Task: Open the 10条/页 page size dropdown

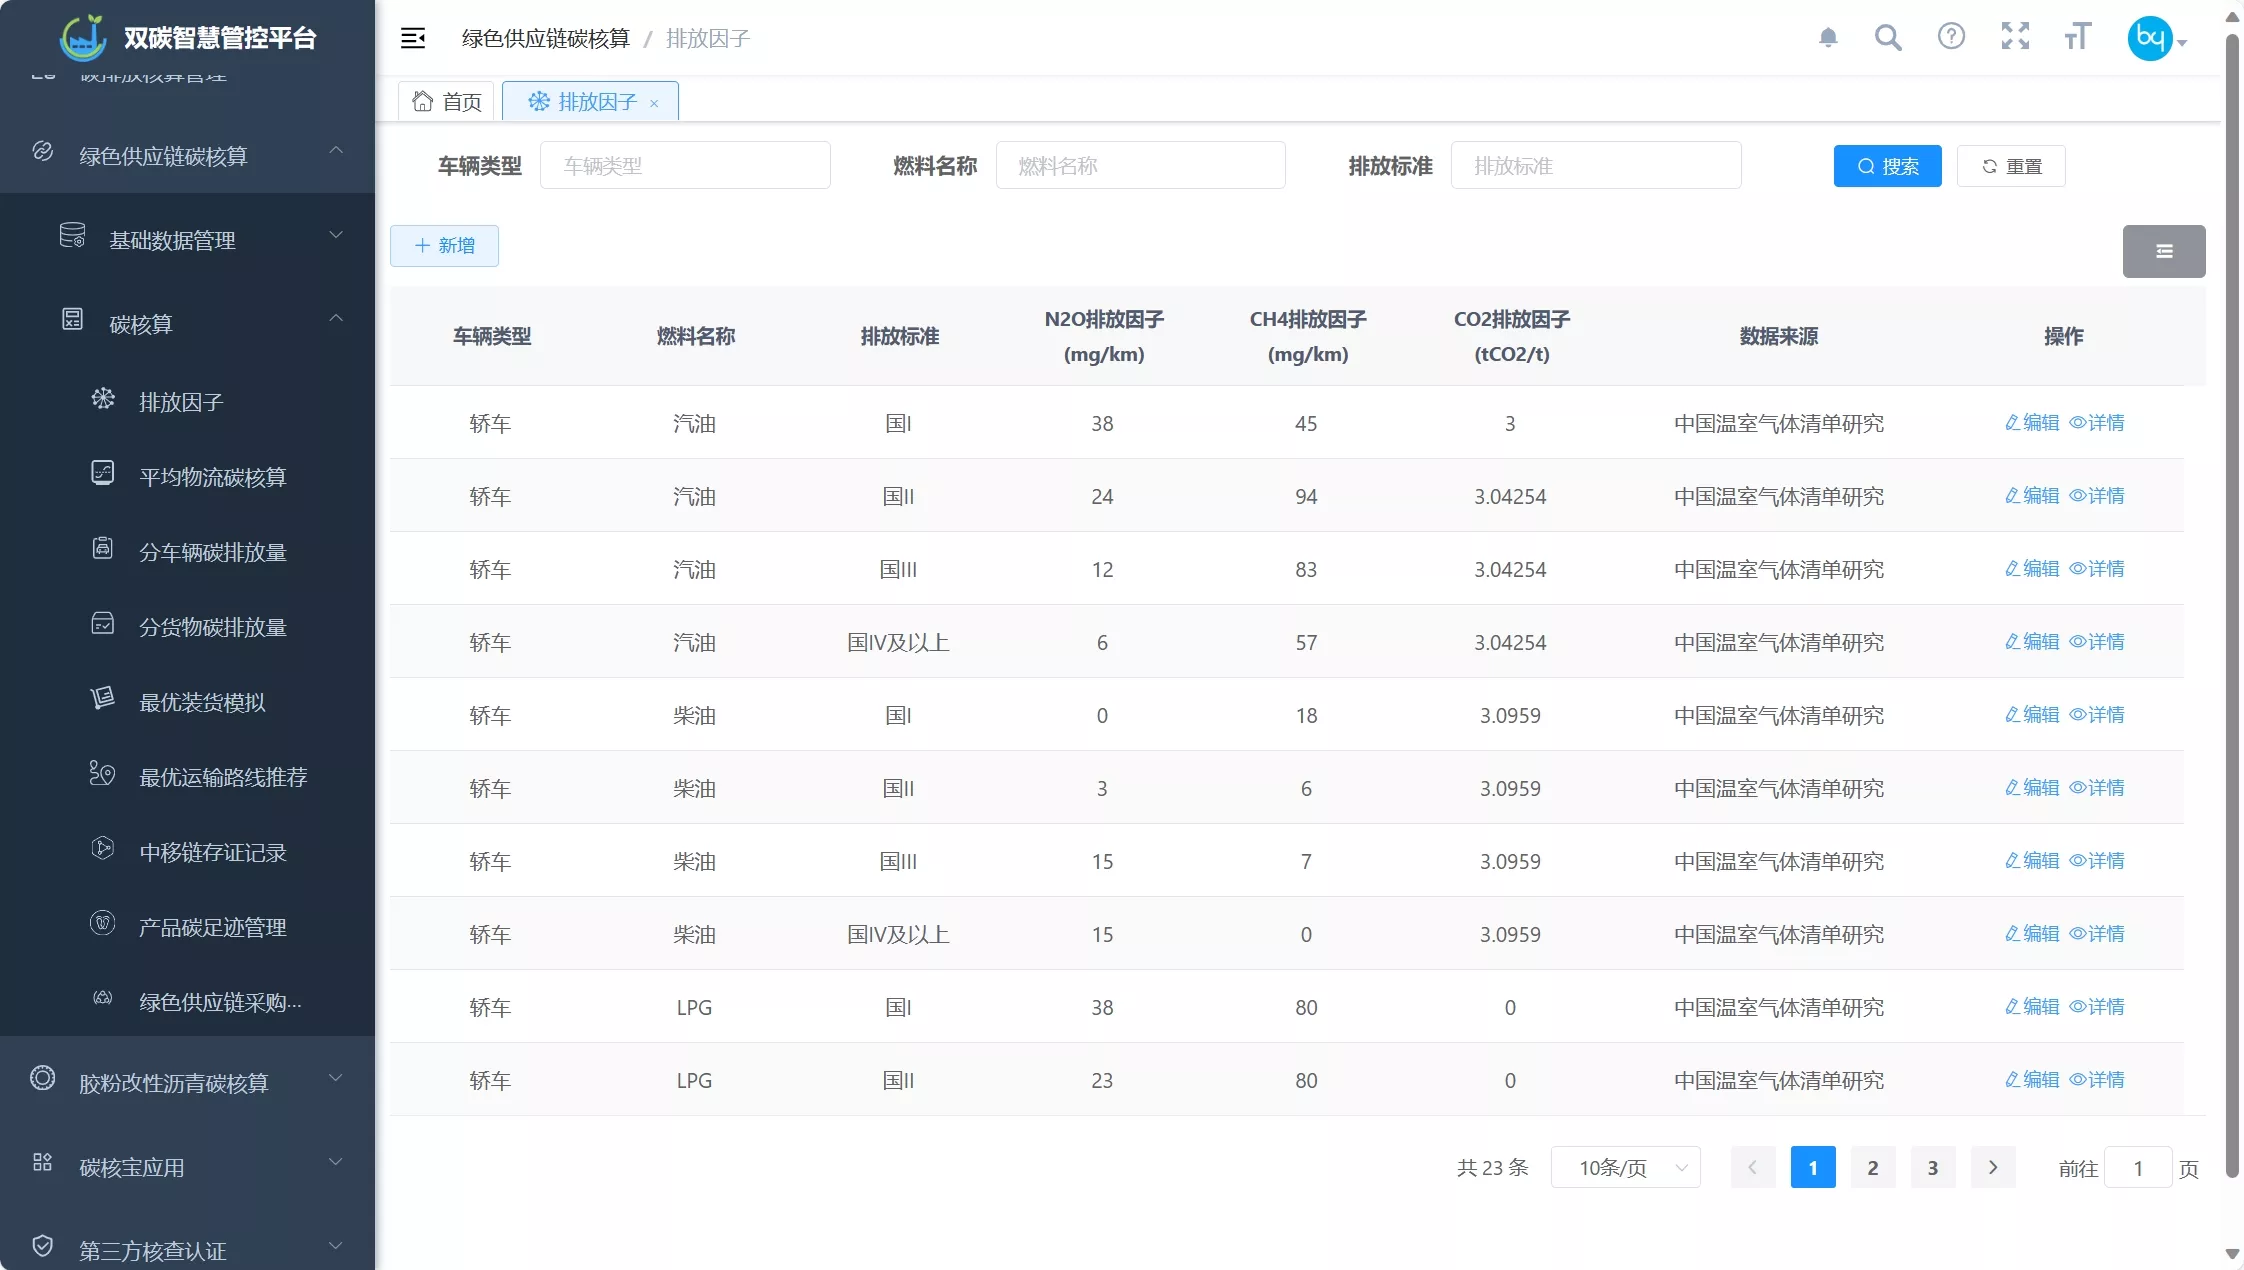Action: 1626,1168
